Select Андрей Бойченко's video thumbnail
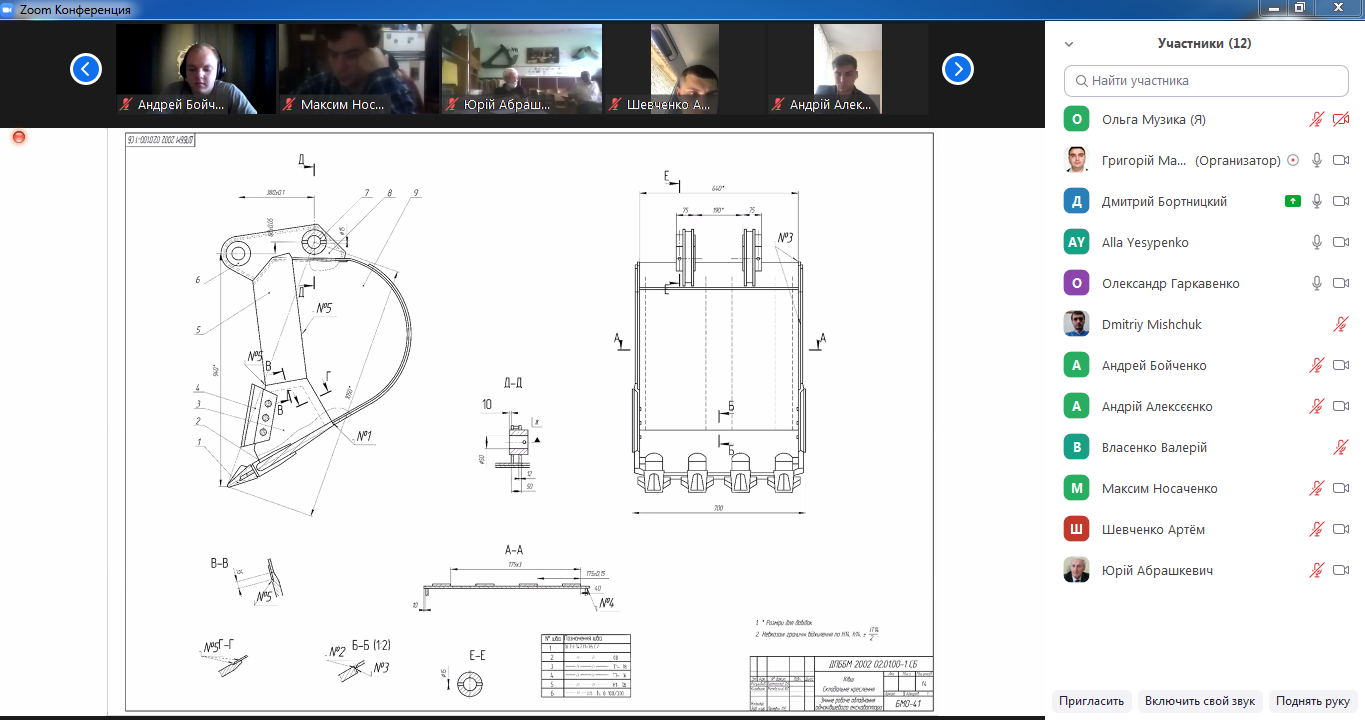The image size is (1365, 720). coord(196,69)
